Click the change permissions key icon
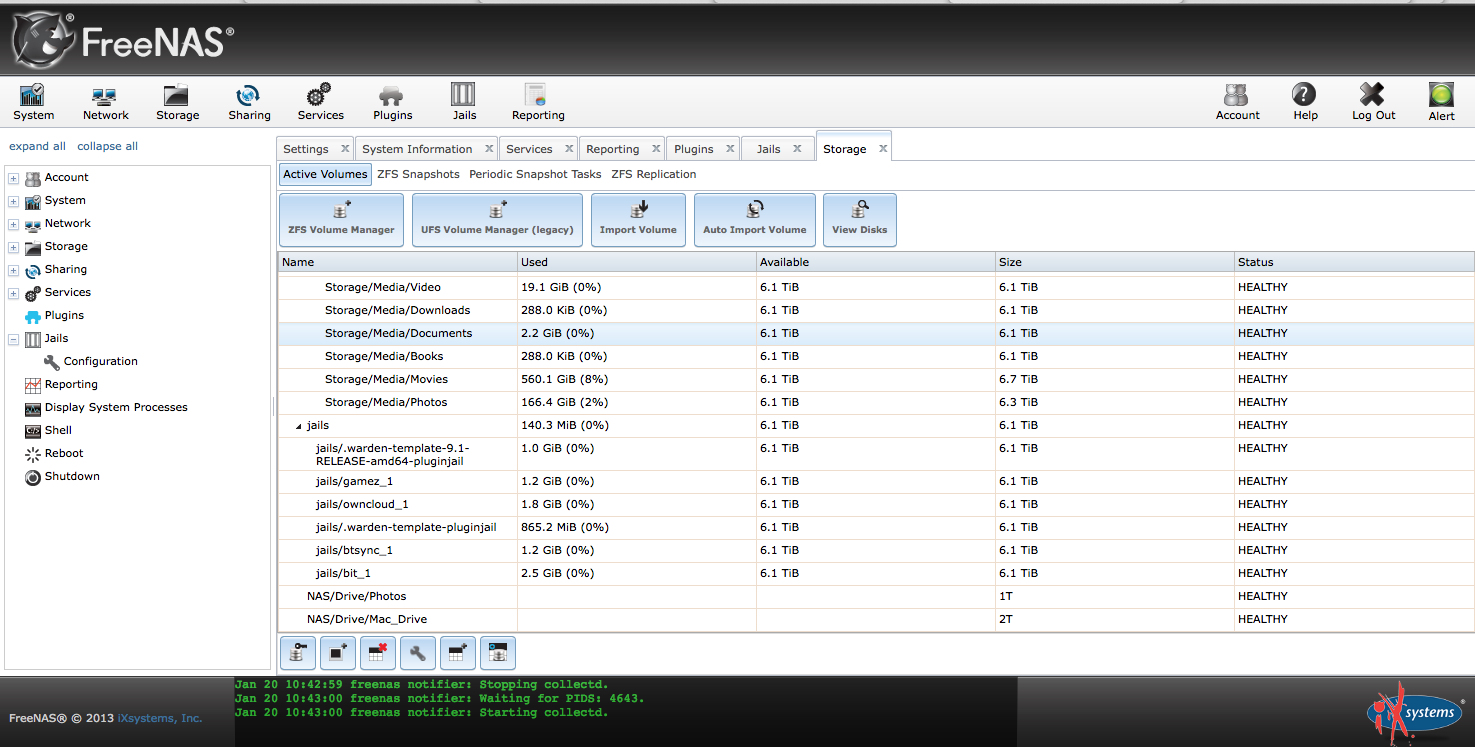Screen dimensions: 1475x747 (x=297, y=653)
